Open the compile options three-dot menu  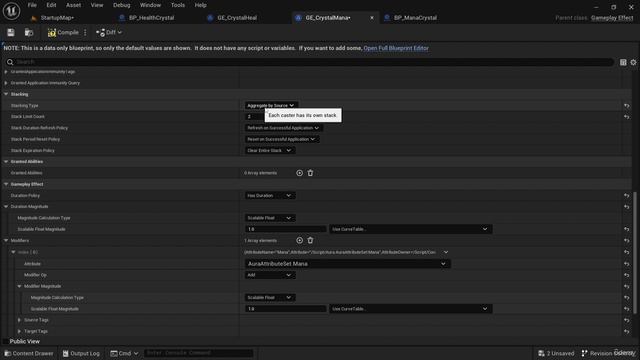coord(85,32)
